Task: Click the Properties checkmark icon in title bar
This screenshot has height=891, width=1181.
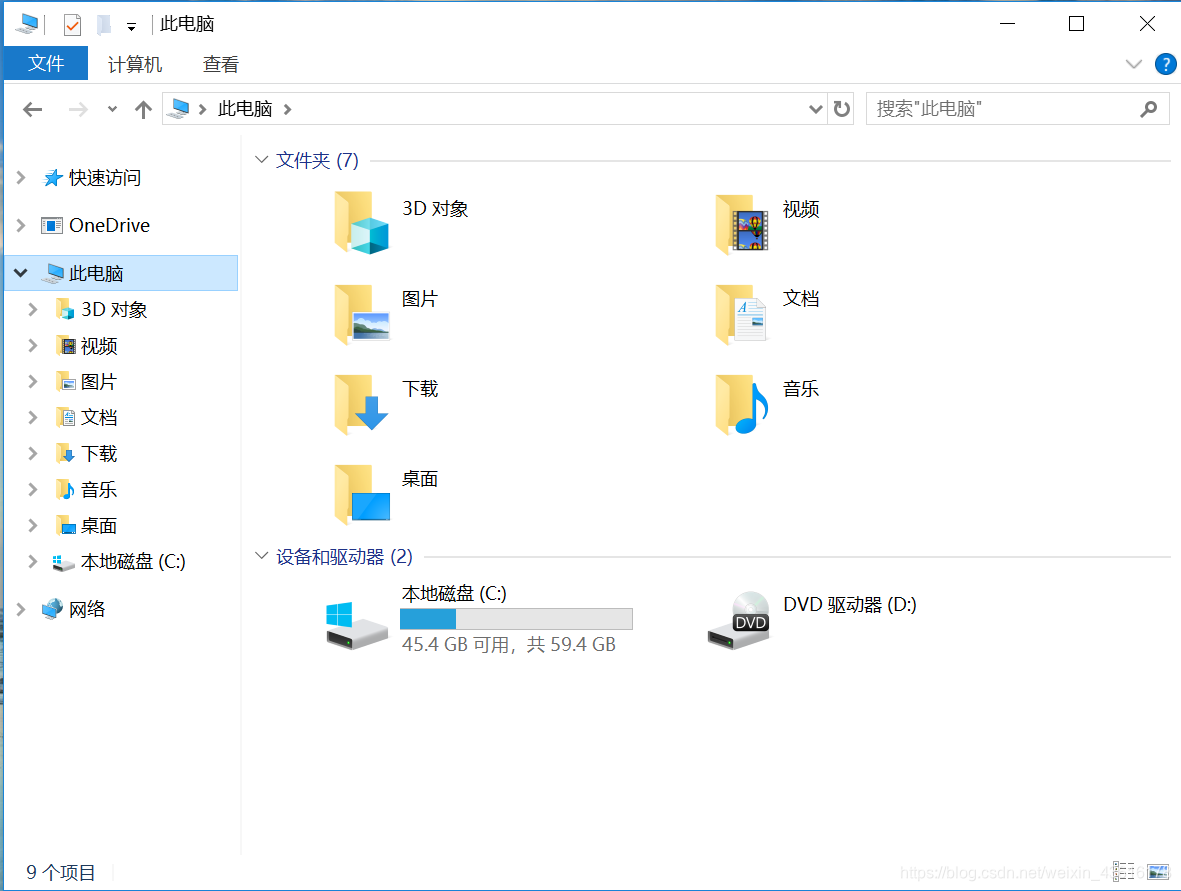Action: coord(72,26)
